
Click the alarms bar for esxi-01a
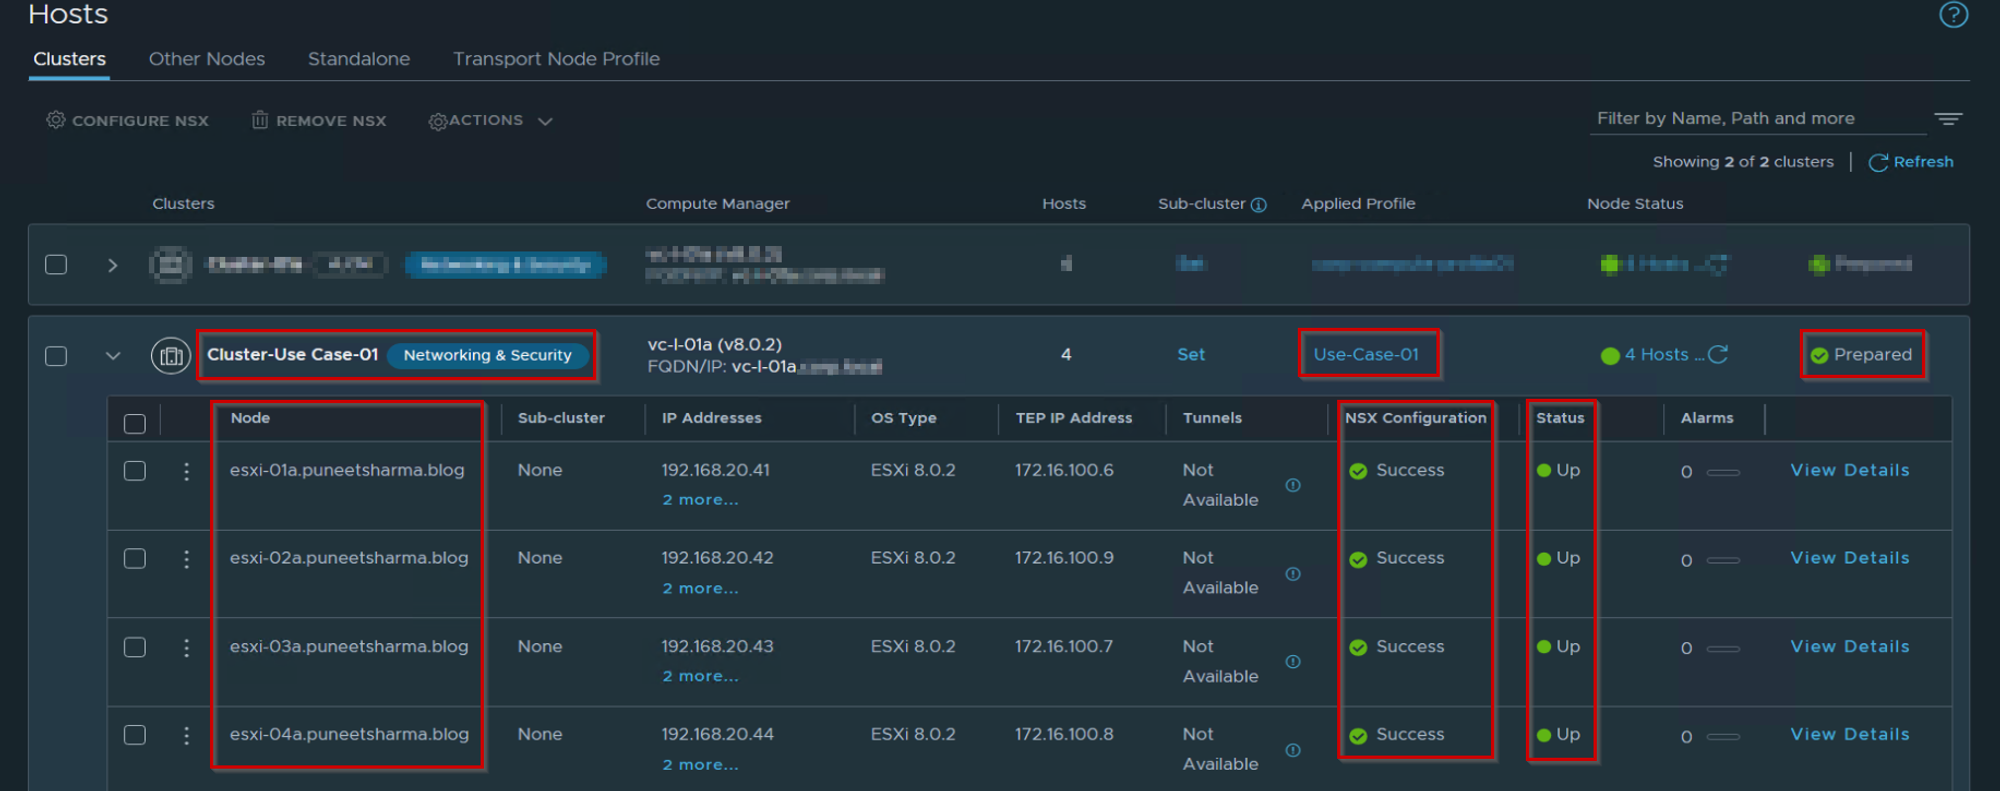click(1723, 472)
